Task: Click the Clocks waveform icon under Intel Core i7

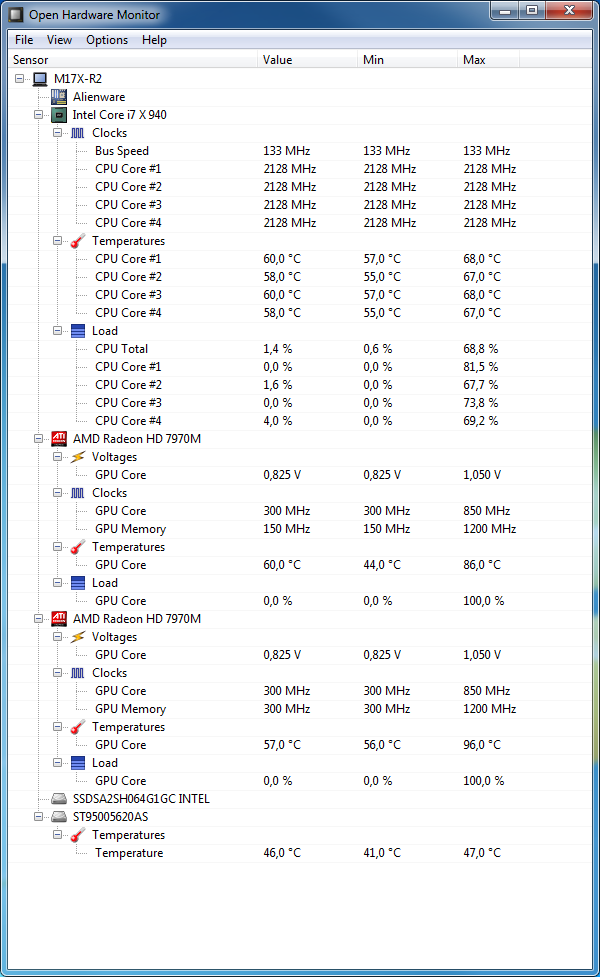Action: pyautogui.click(x=77, y=133)
